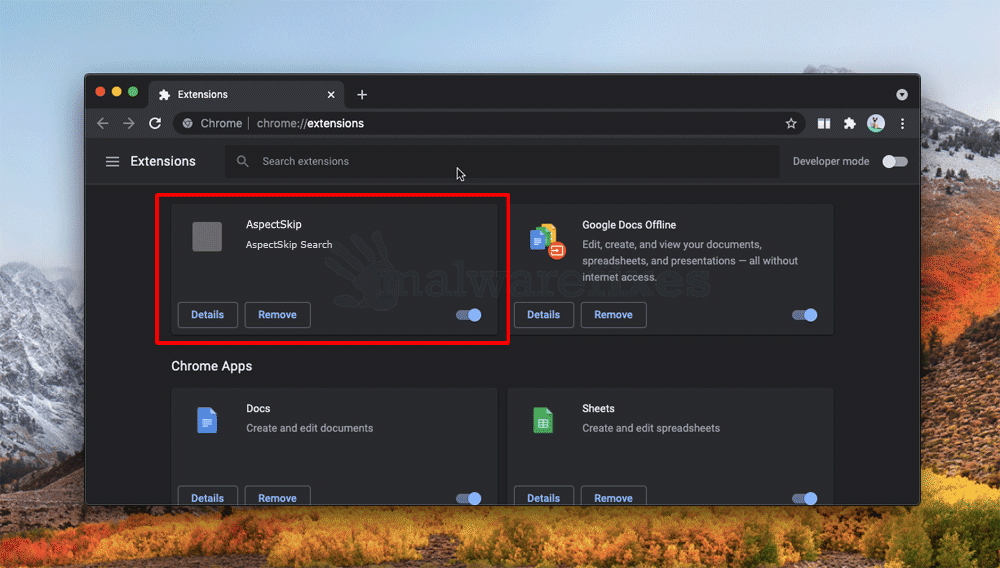Open AspectSkip Details
Screen dimensions: 1000x568
click(x=207, y=315)
